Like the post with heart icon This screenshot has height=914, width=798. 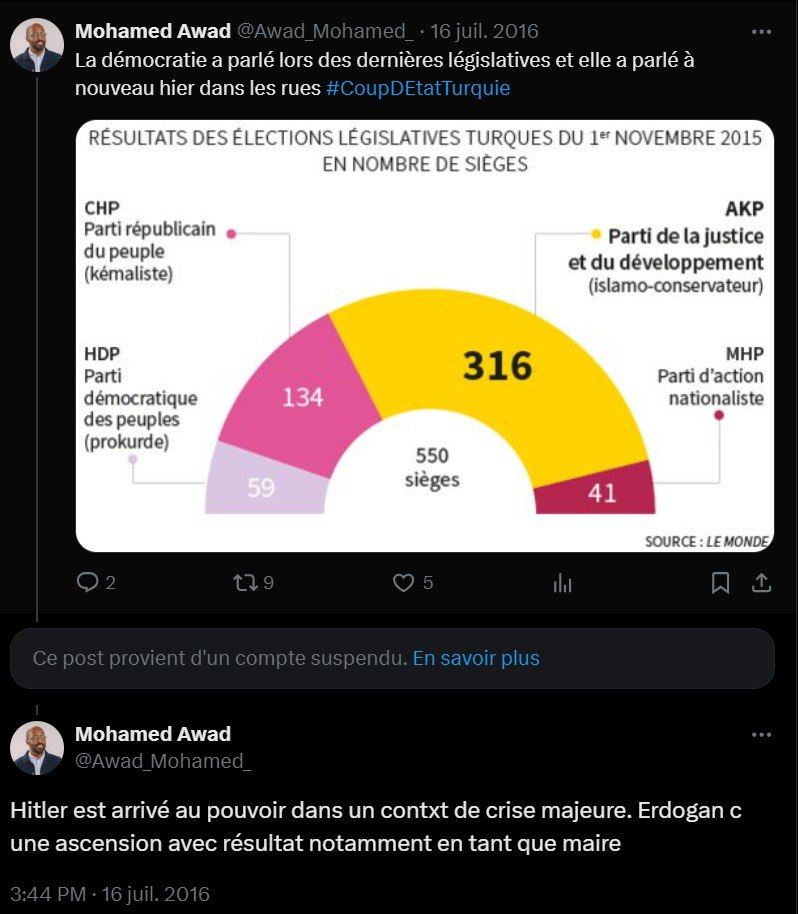[x=403, y=582]
